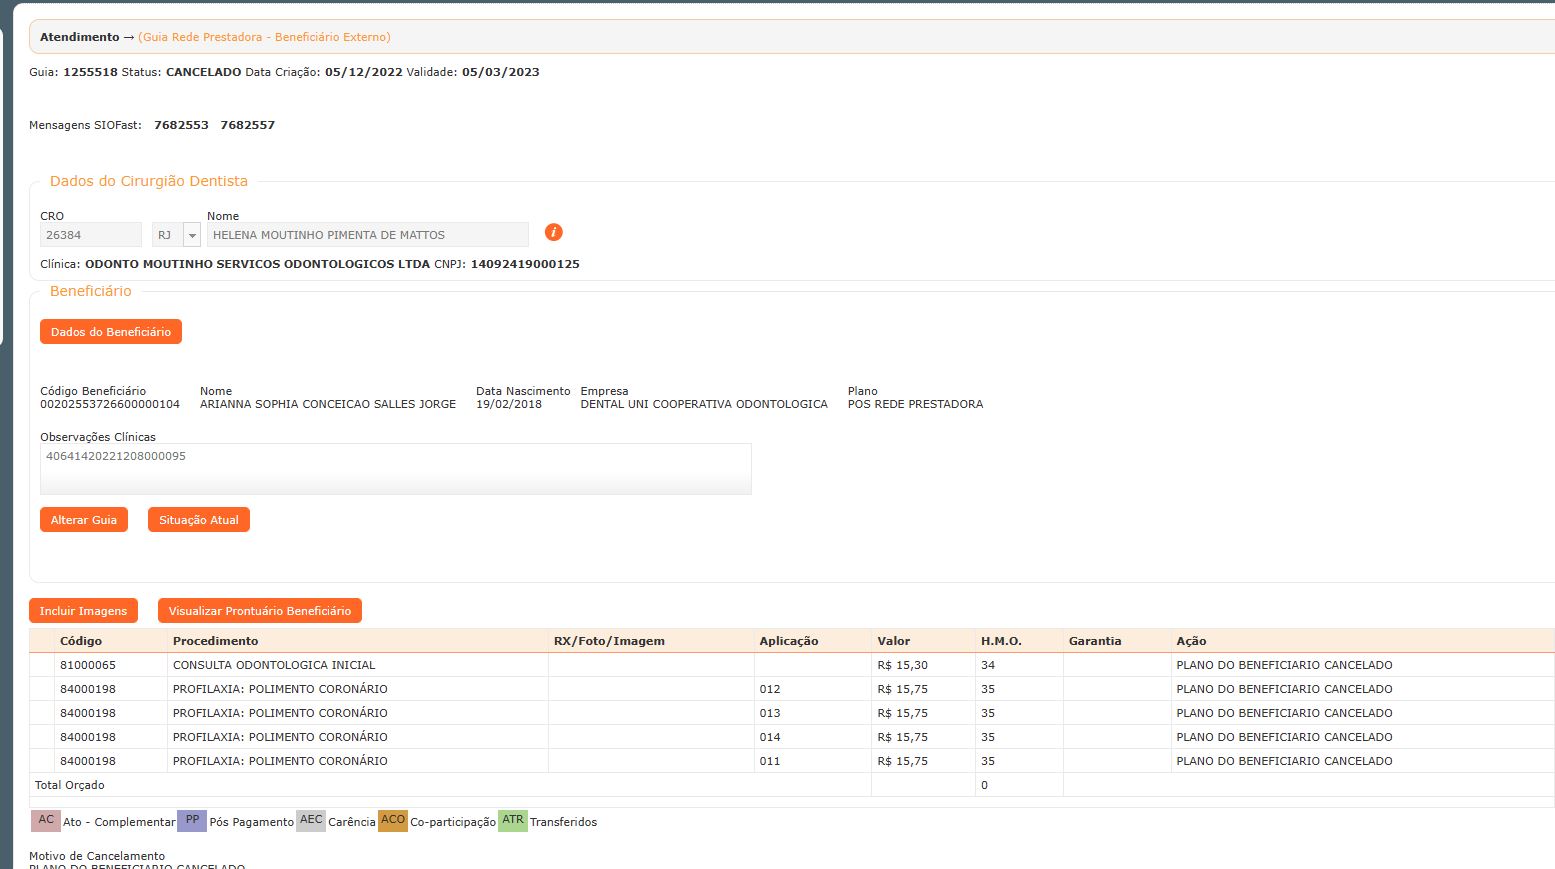This screenshot has width=1555, height=869.
Task: Open SIOFast message 7682553
Action: 181,125
